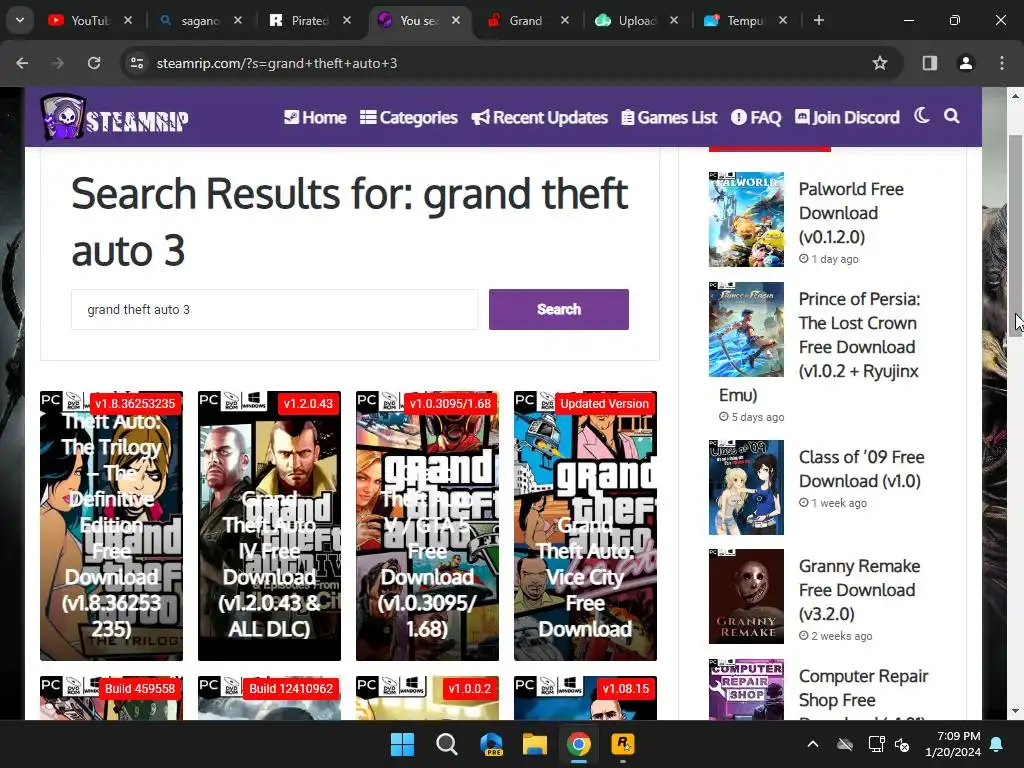The height and width of the screenshot is (768, 1024).
Task: Open the Home menu item
Action: pyautogui.click(x=315, y=118)
